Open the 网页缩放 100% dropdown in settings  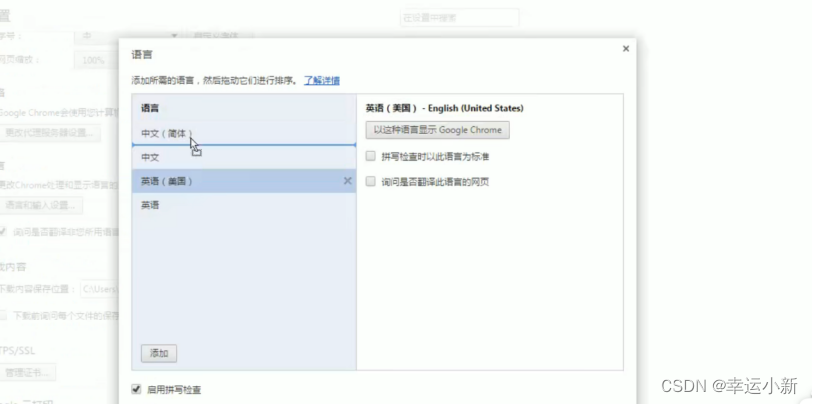(97, 60)
